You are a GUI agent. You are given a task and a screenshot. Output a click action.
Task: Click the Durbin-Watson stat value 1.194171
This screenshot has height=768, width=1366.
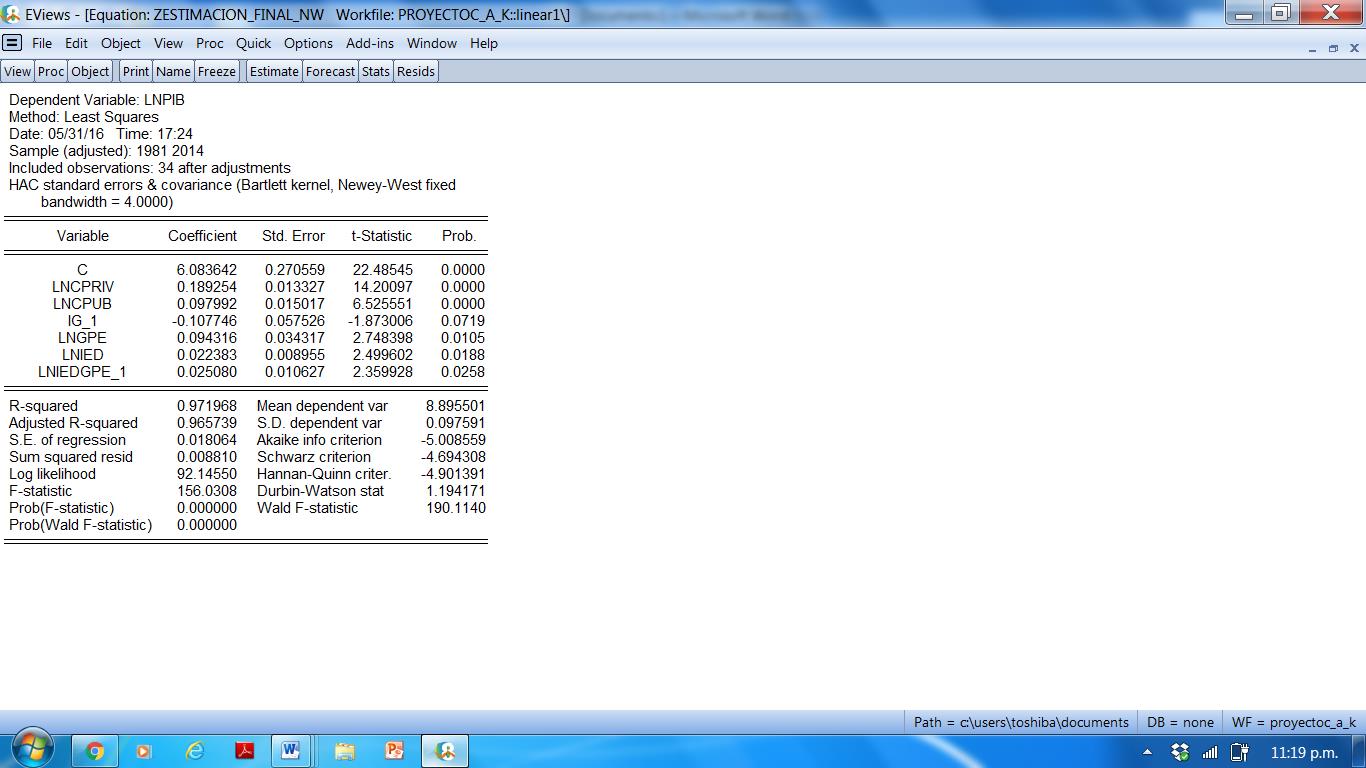click(455, 491)
